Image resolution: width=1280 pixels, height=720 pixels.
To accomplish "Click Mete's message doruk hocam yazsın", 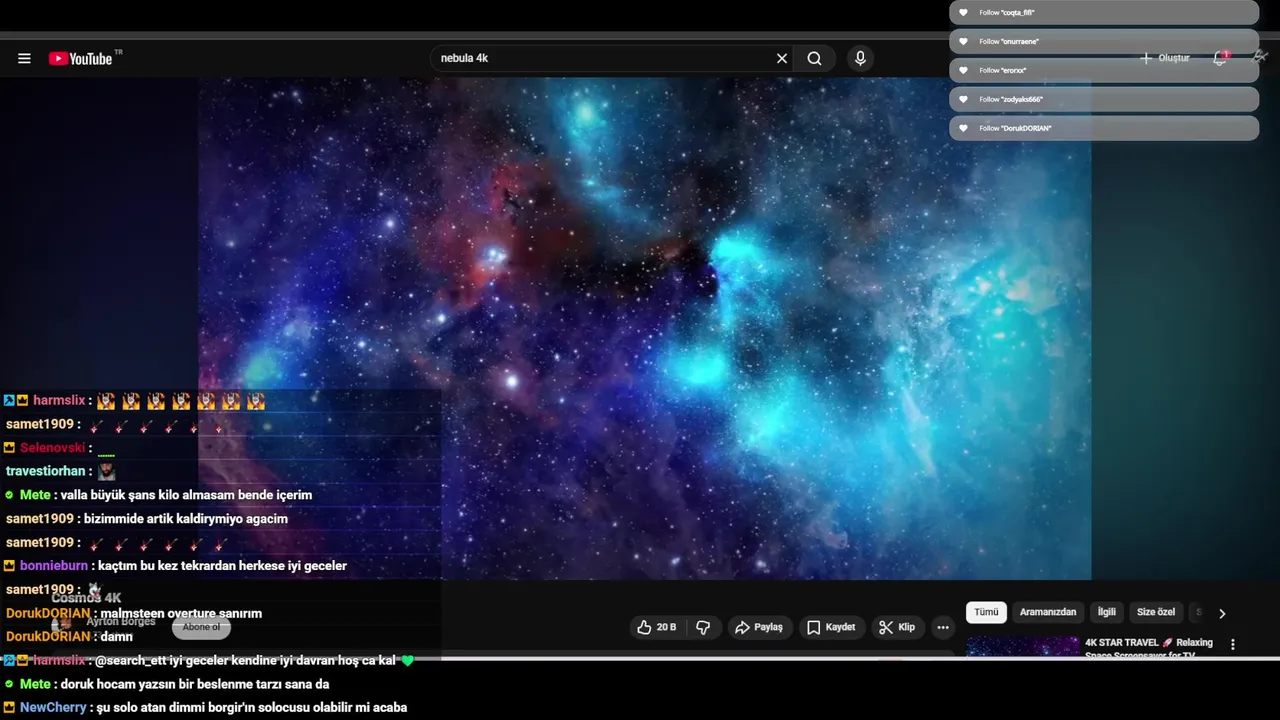I will tap(195, 684).
